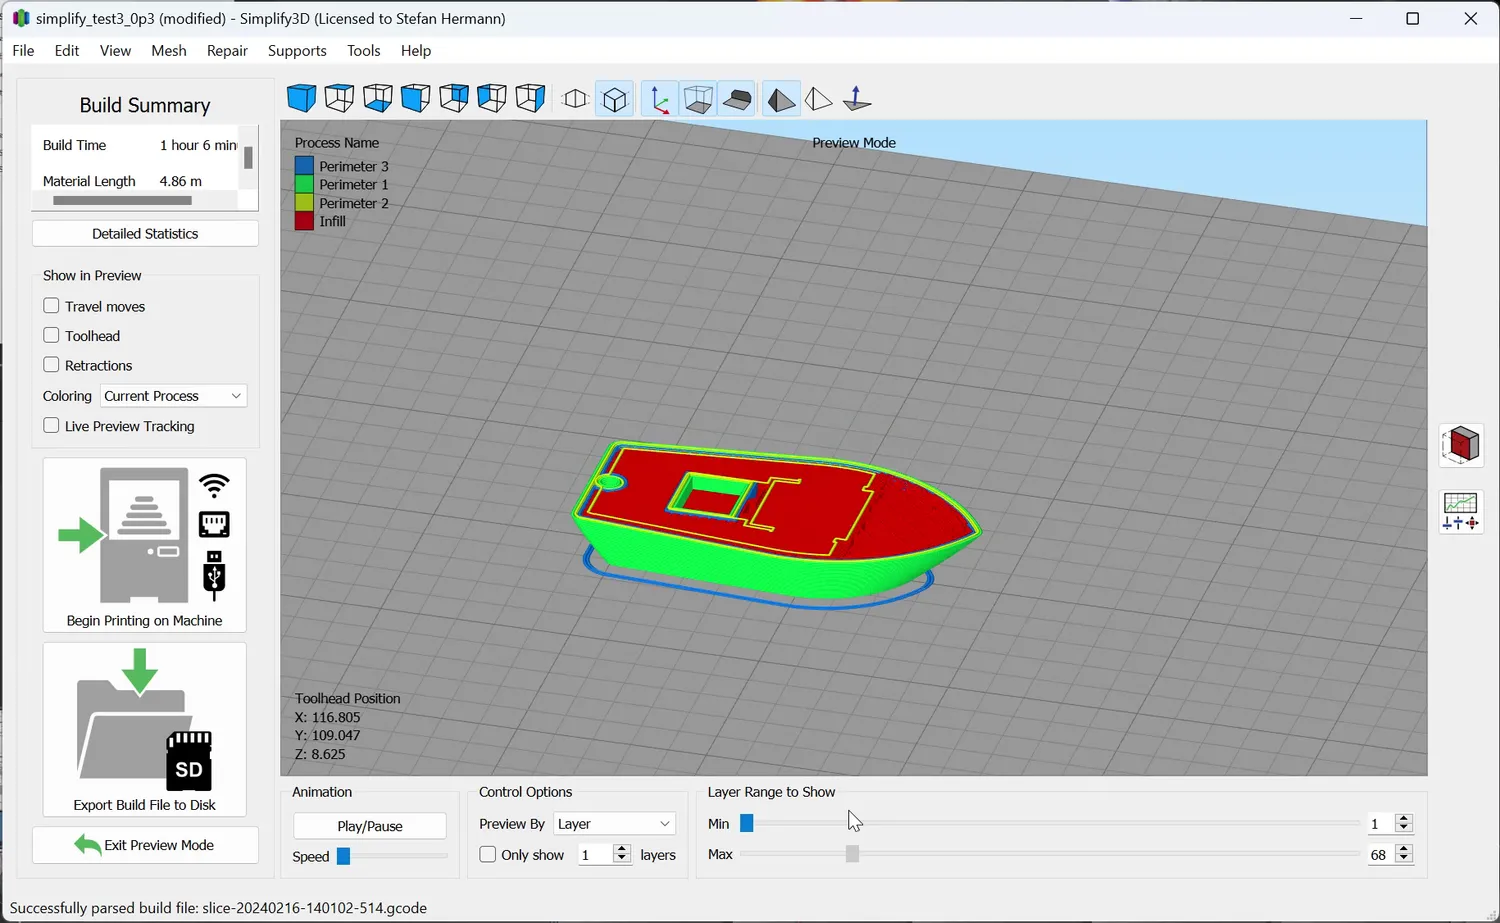Decrease Max layer stepper value

point(1404,859)
